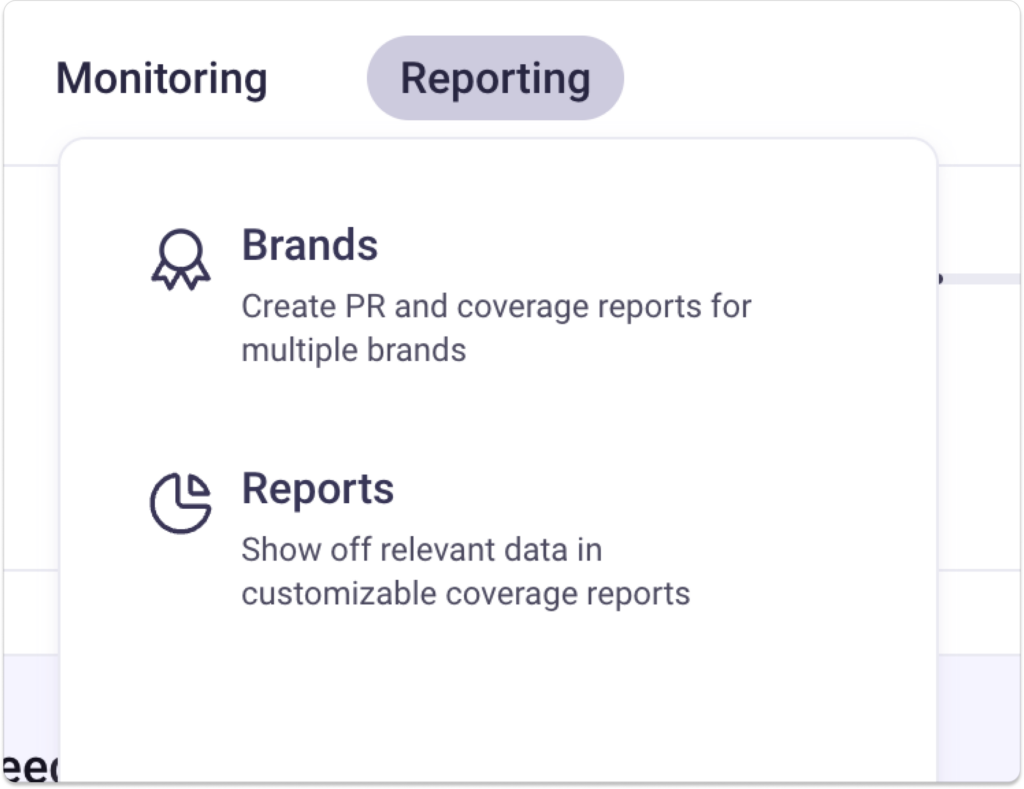Screen dimensions: 1024x789
Task: Select the Reports heading in the menu
Action: [318, 489]
